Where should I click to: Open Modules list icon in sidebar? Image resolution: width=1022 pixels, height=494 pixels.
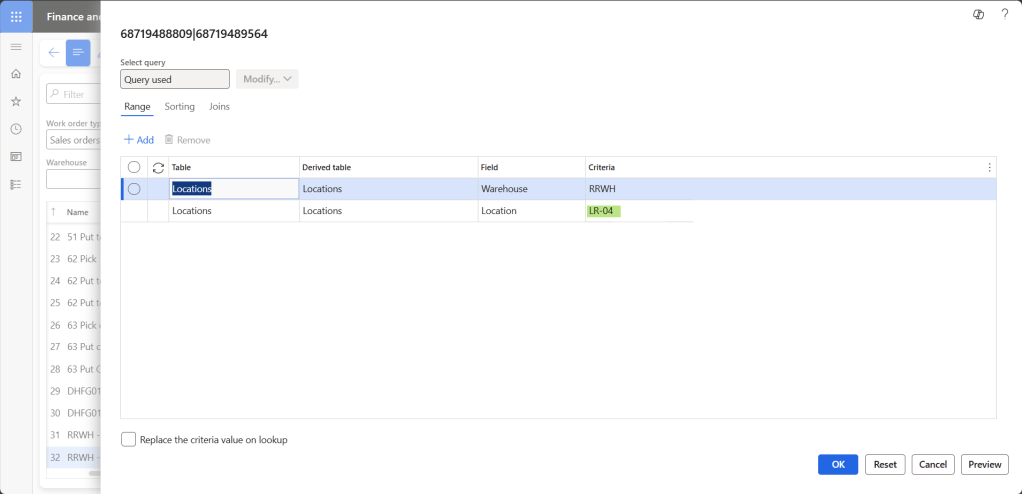tap(16, 184)
